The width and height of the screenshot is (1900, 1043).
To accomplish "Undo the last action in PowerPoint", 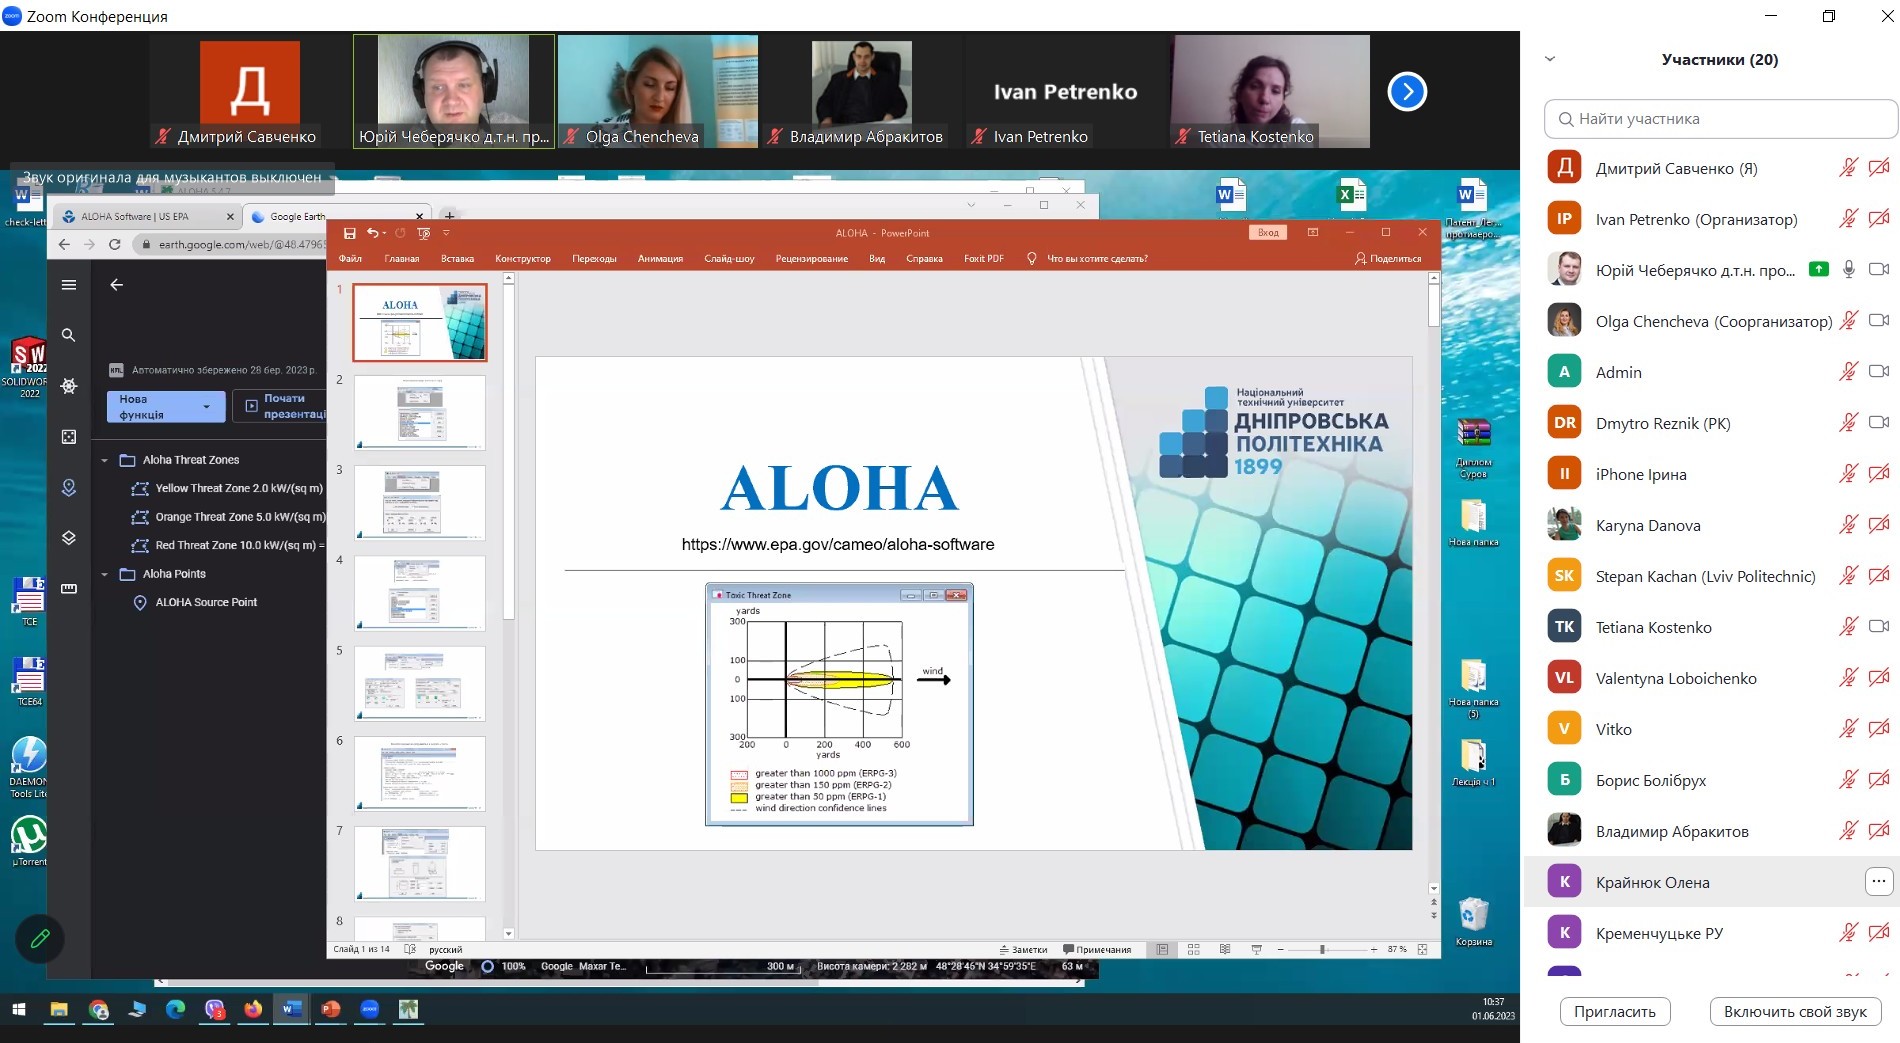I will [372, 233].
